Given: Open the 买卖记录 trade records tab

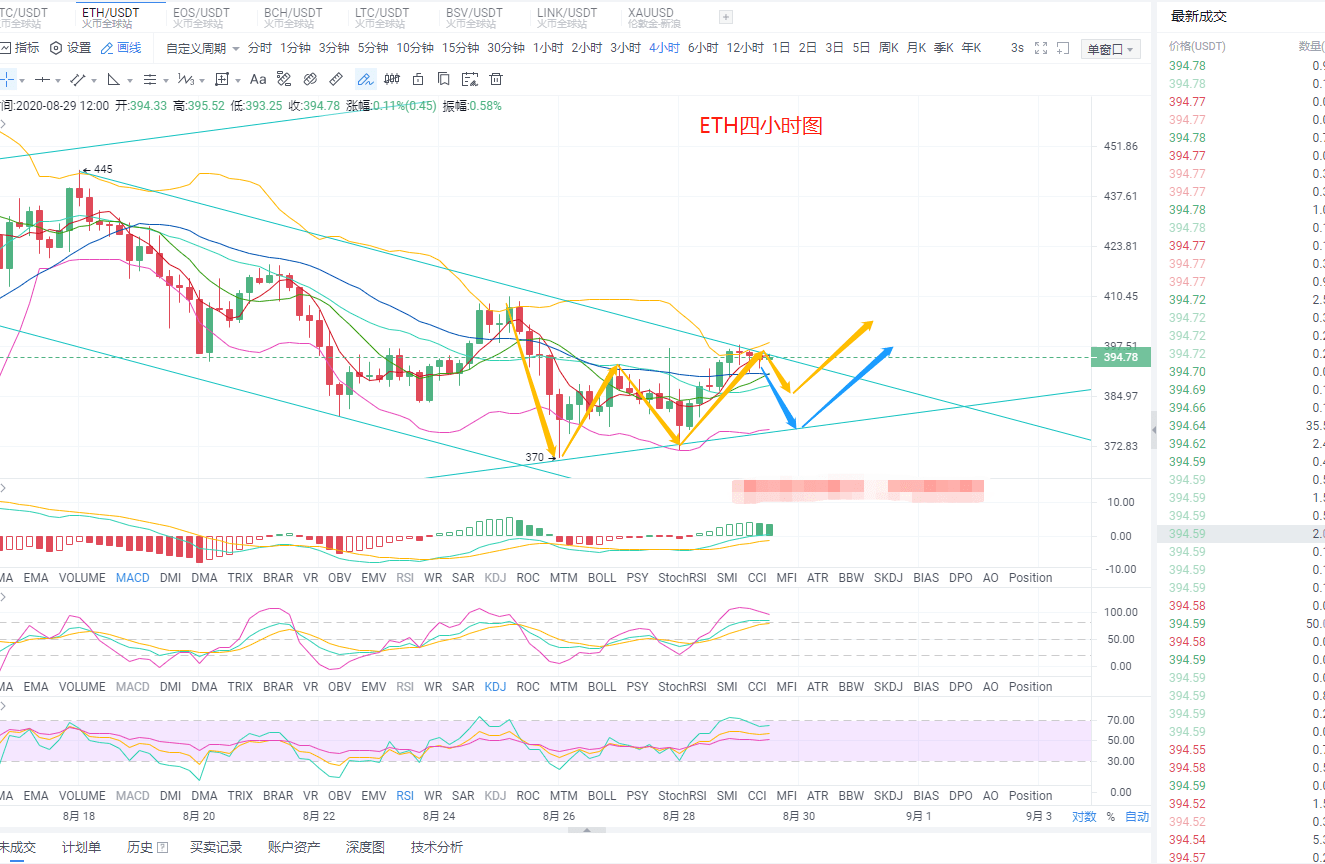Looking at the screenshot, I should [x=216, y=847].
